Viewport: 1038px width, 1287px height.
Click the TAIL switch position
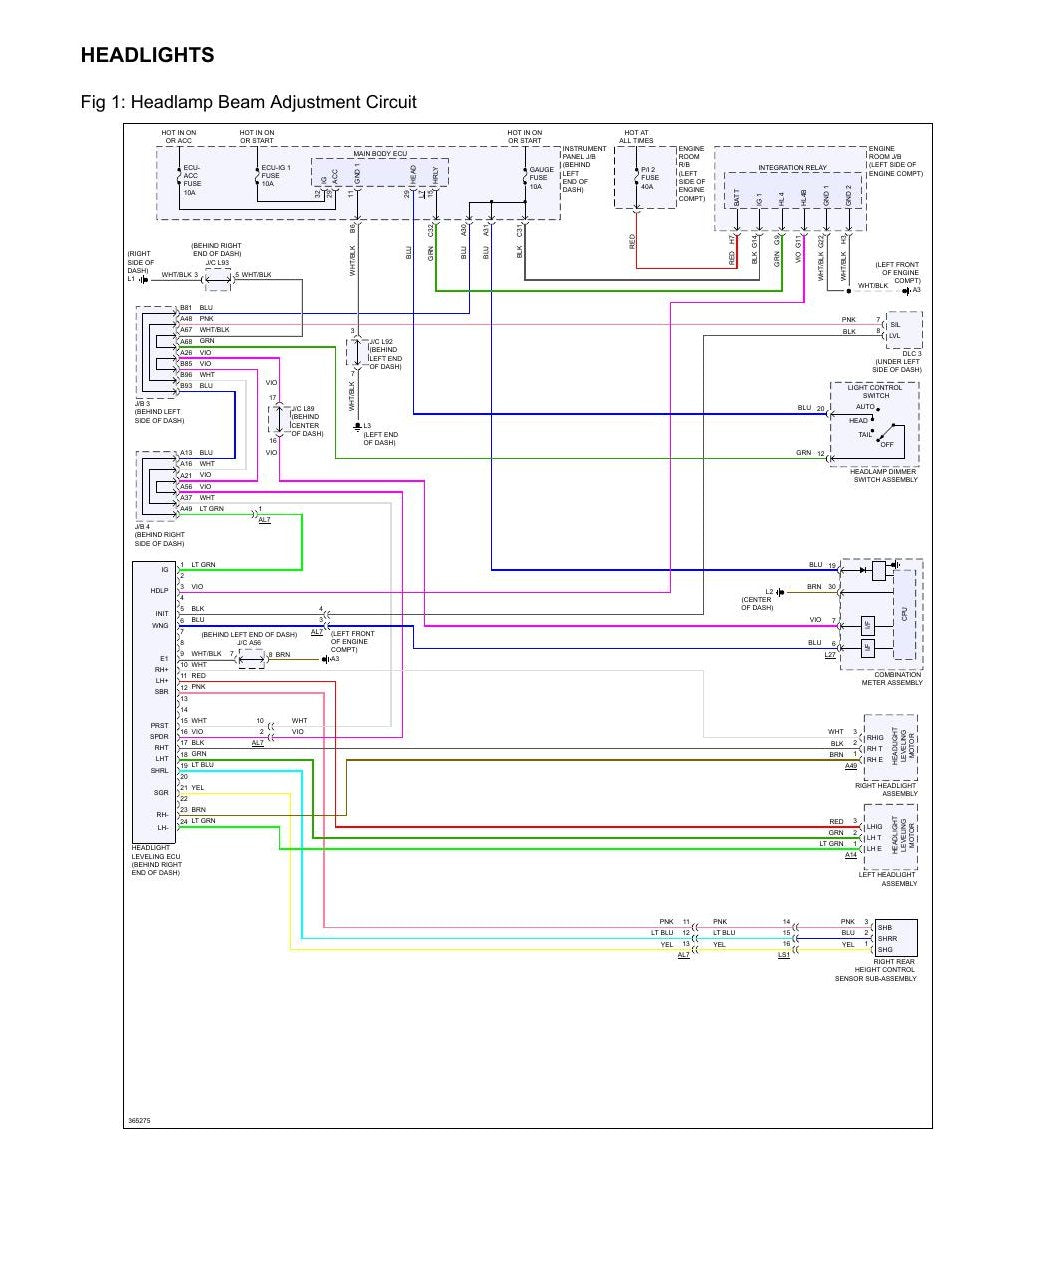(865, 434)
